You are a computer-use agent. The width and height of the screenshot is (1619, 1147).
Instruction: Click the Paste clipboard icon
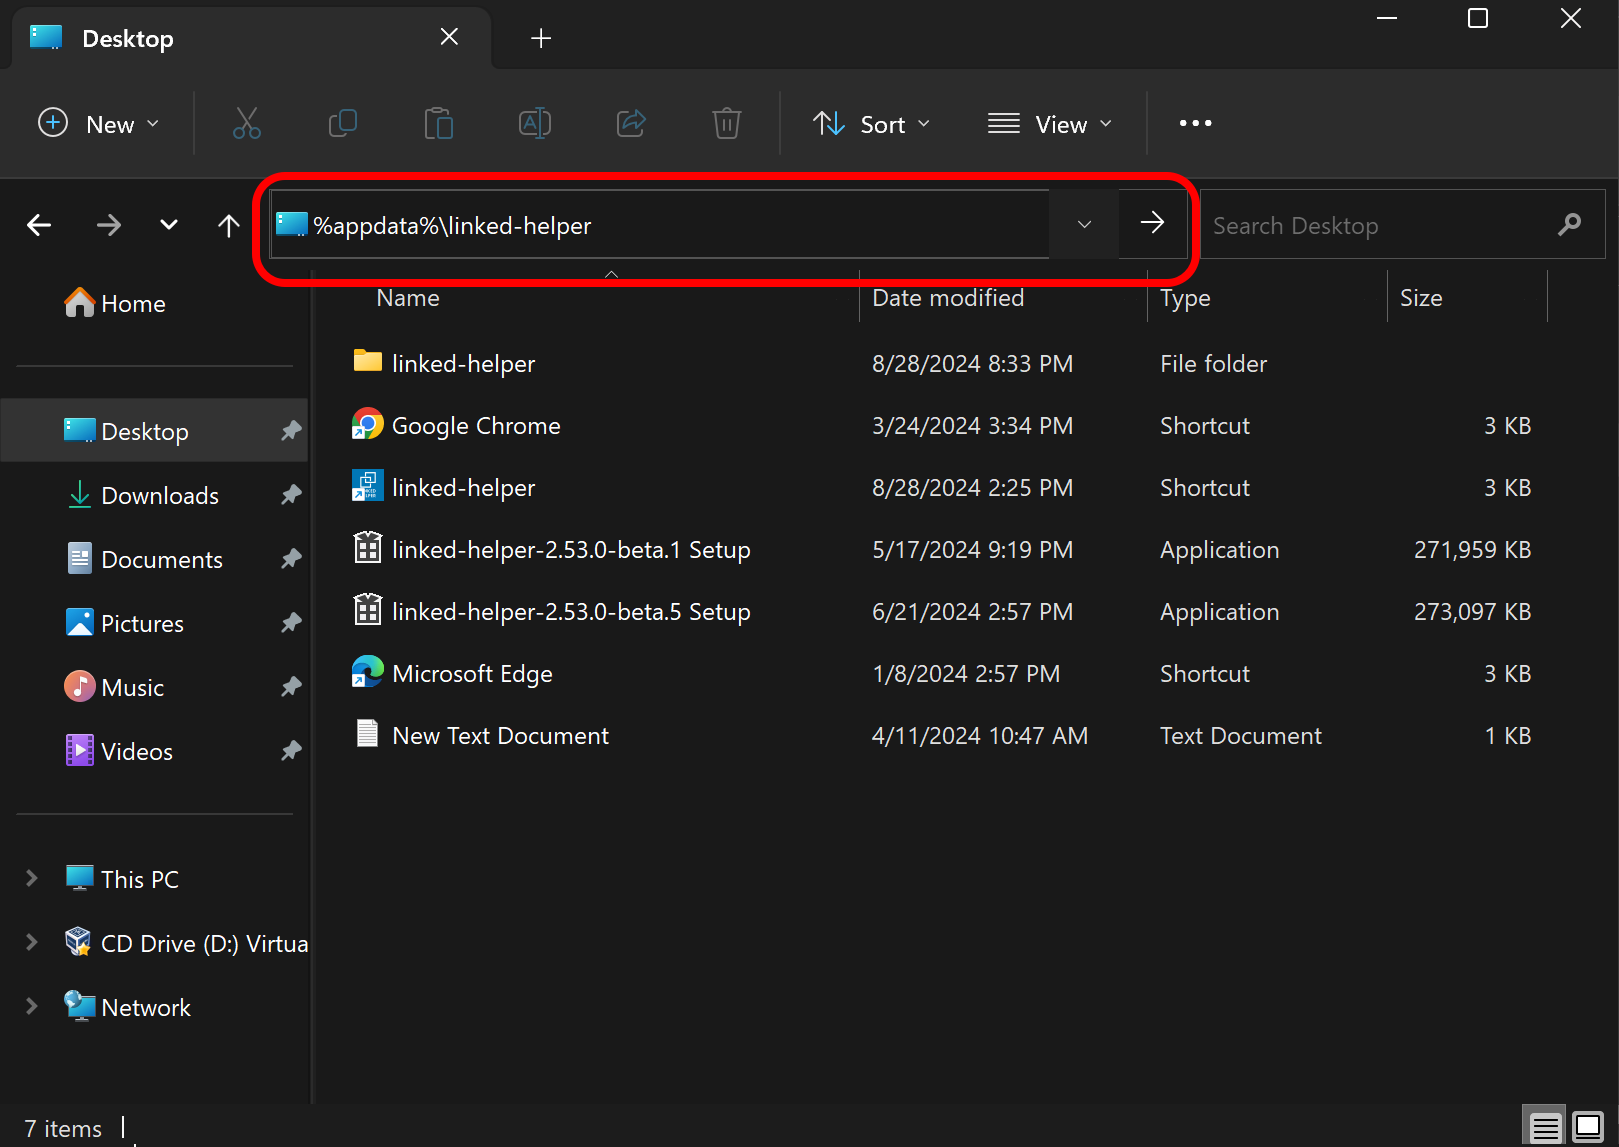click(439, 124)
